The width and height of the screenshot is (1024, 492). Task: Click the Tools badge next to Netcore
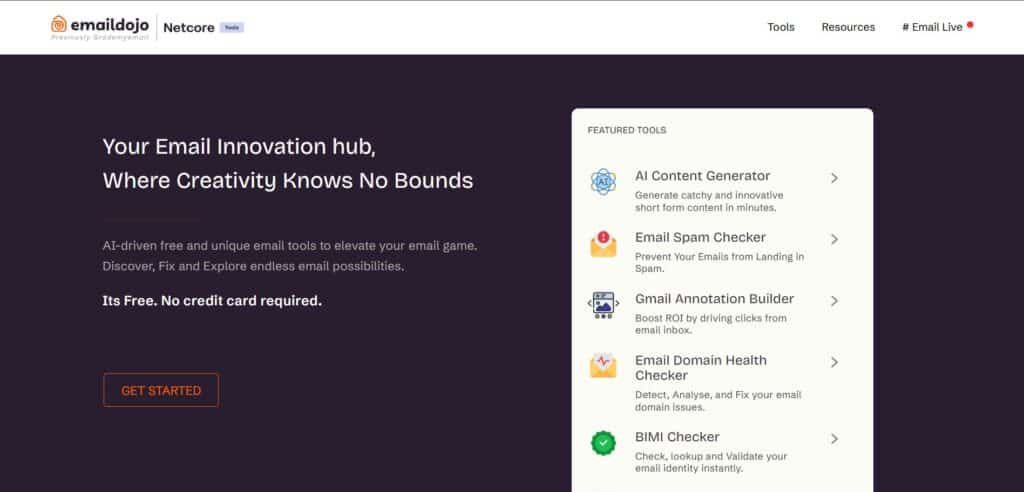click(x=232, y=28)
